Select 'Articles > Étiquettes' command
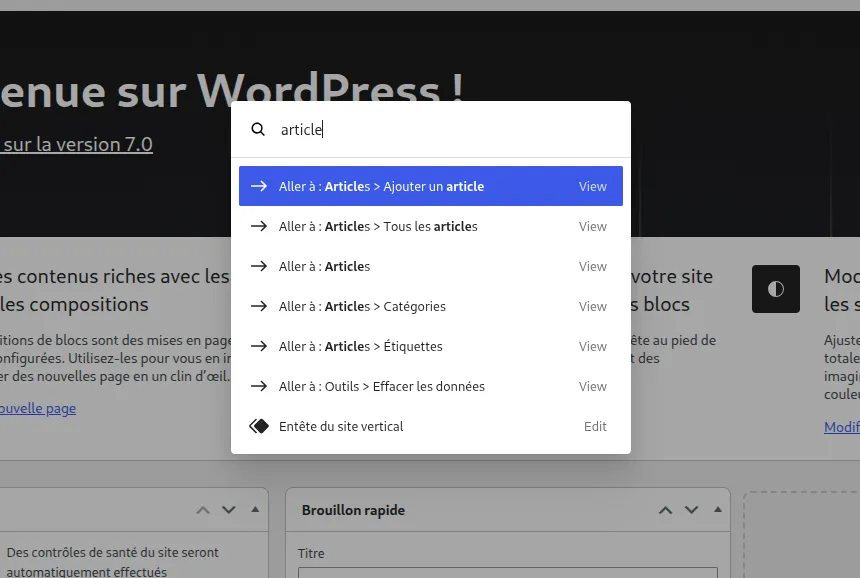 (431, 347)
